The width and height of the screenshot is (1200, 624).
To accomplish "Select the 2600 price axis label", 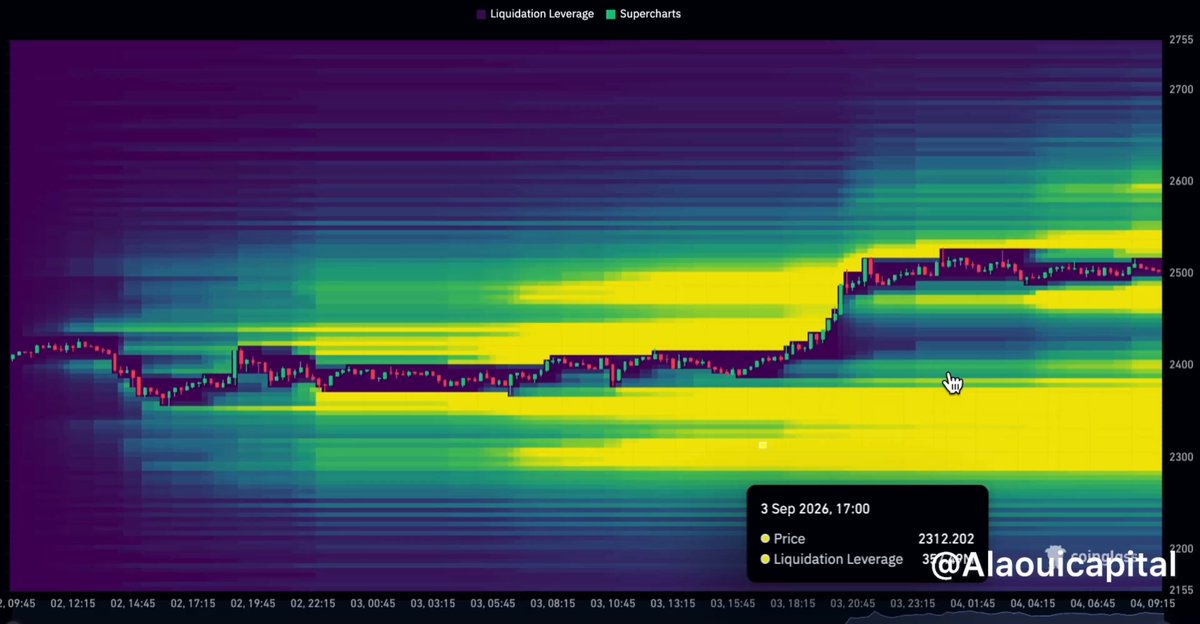I will [x=1181, y=181].
